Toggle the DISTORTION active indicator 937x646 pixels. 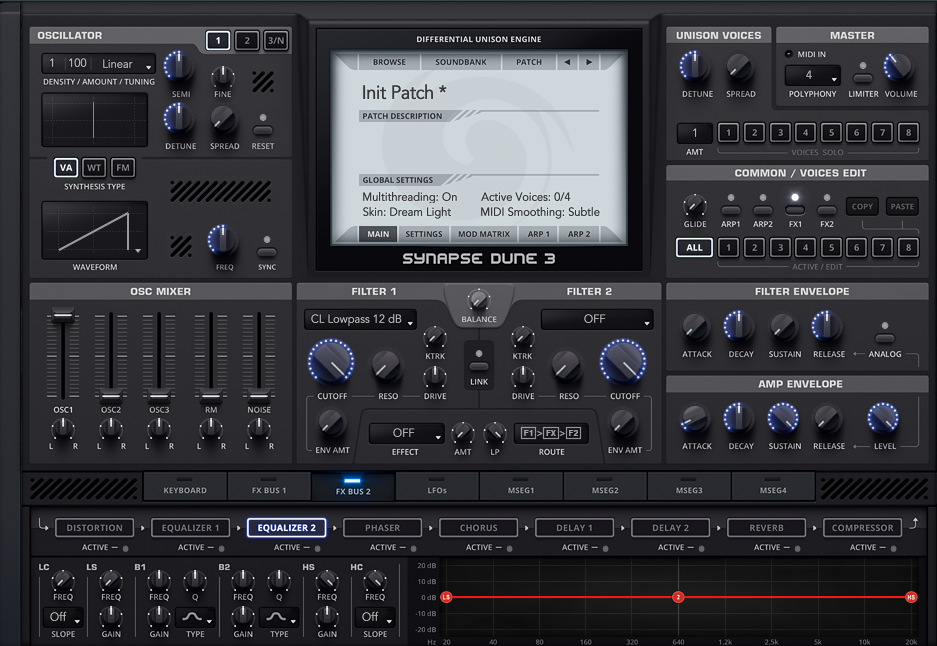[125, 548]
